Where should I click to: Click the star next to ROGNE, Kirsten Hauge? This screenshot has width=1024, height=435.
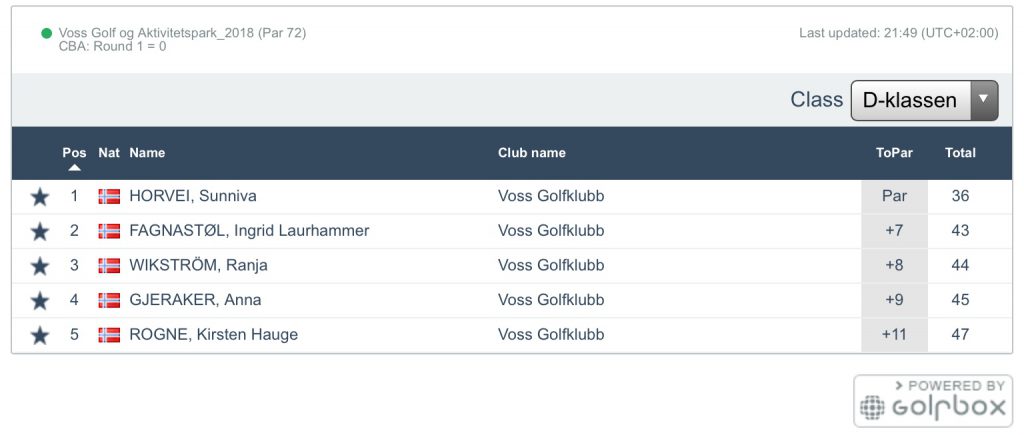(39, 335)
